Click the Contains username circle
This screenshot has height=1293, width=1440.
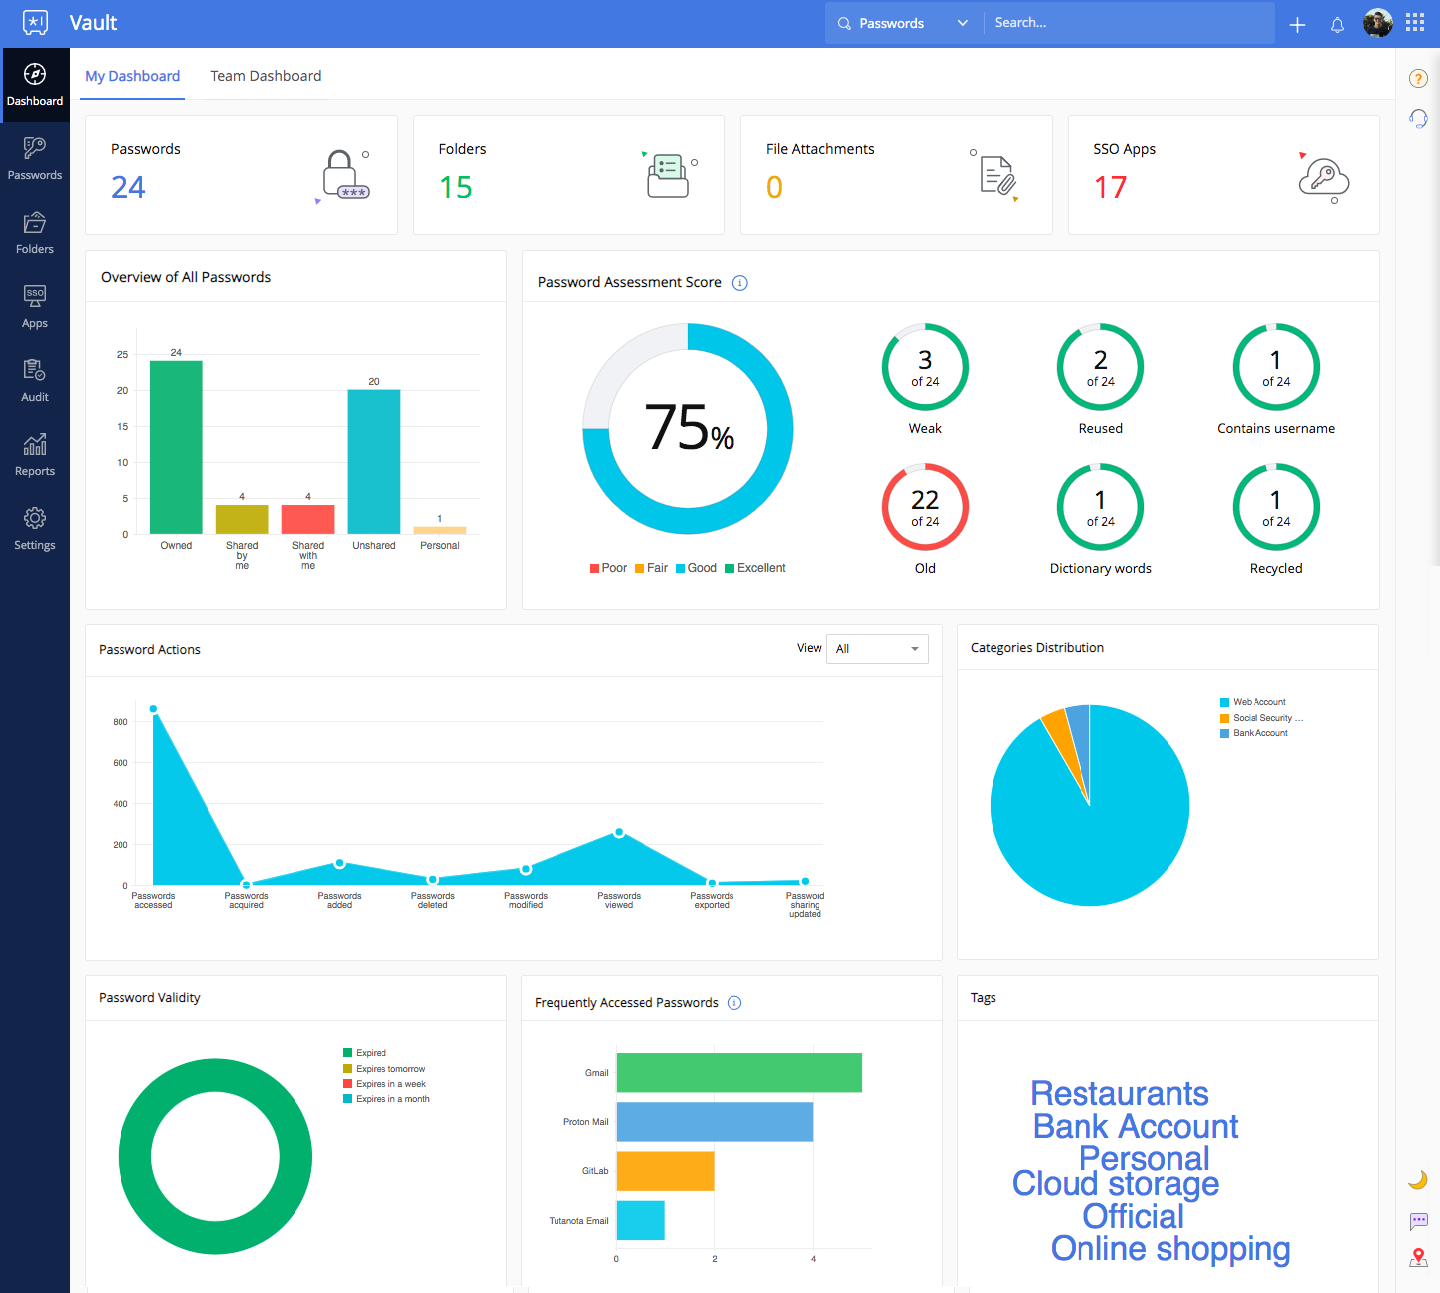(x=1276, y=367)
